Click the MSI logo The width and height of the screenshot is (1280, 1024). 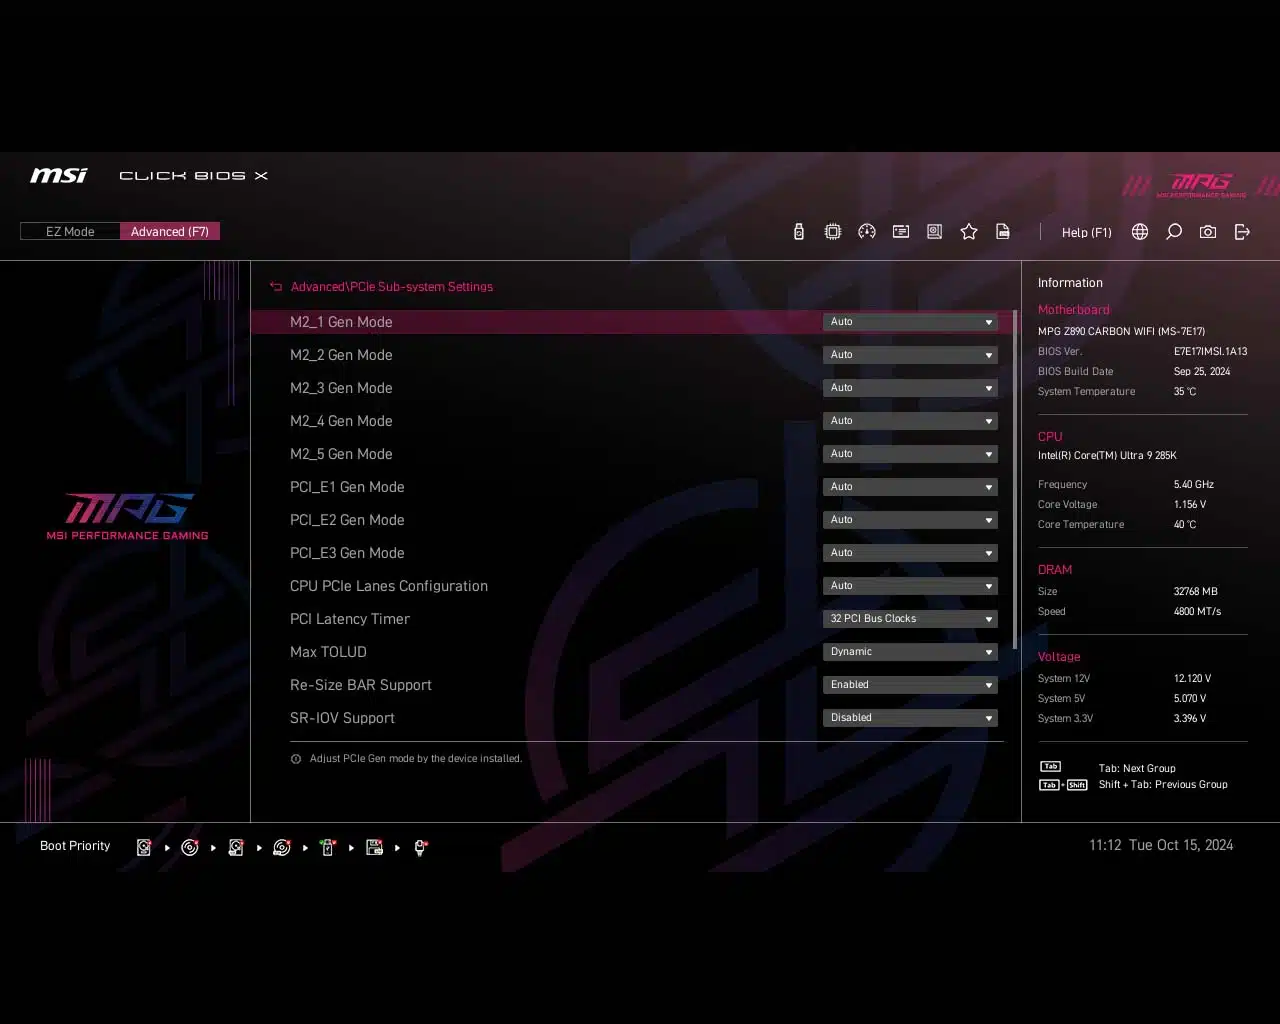click(59, 176)
